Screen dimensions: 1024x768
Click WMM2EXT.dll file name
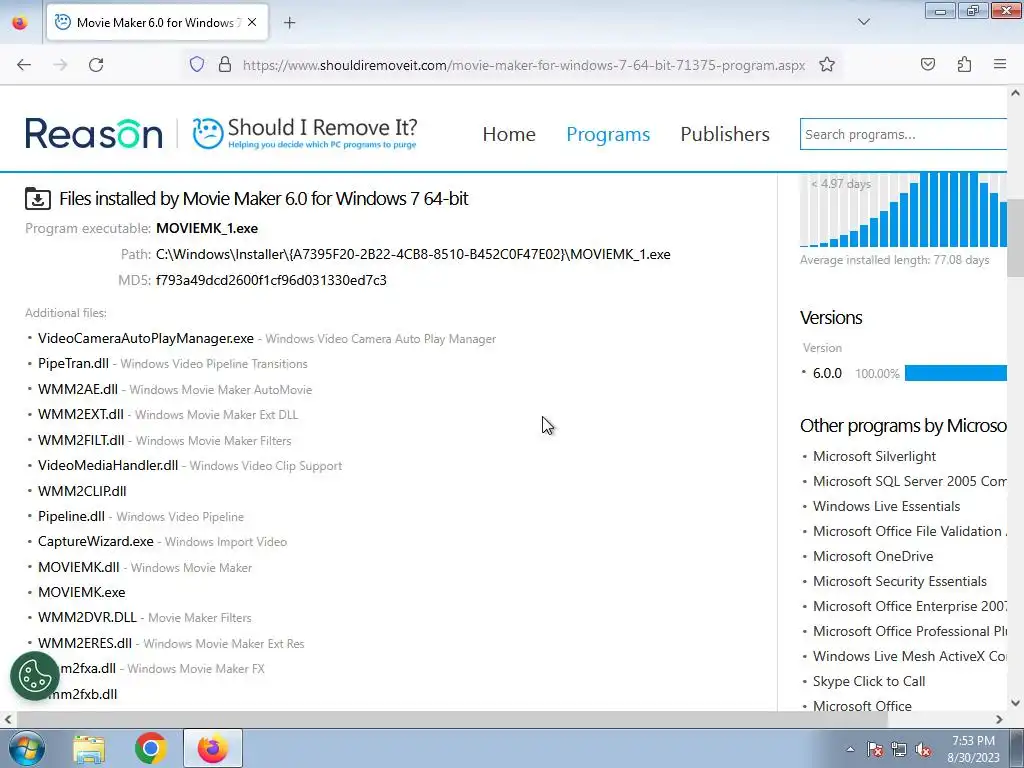coord(80,414)
